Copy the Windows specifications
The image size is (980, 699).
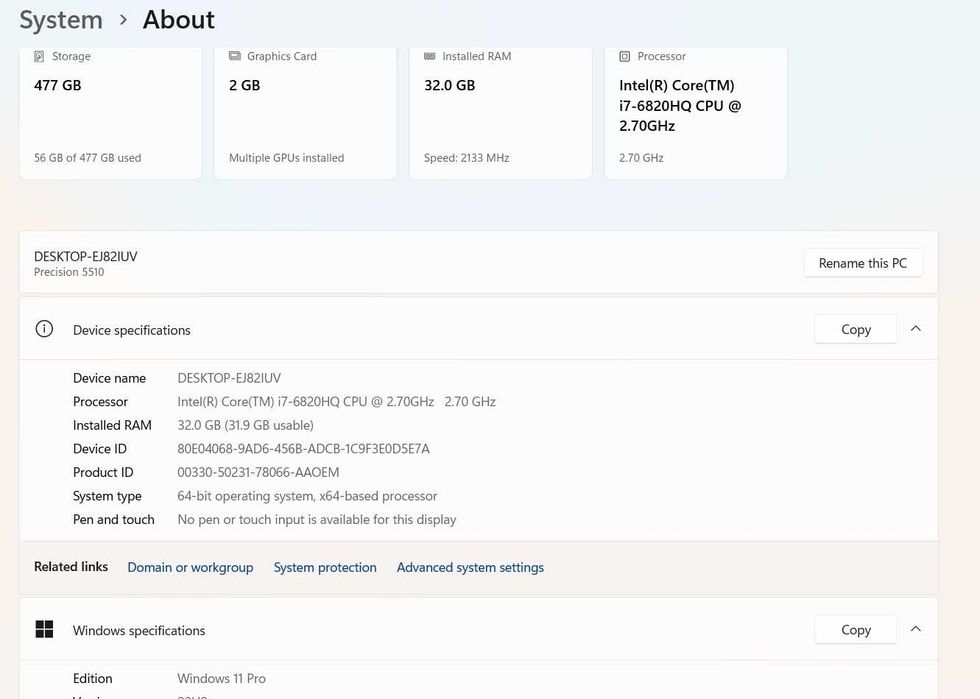pyautogui.click(x=856, y=629)
